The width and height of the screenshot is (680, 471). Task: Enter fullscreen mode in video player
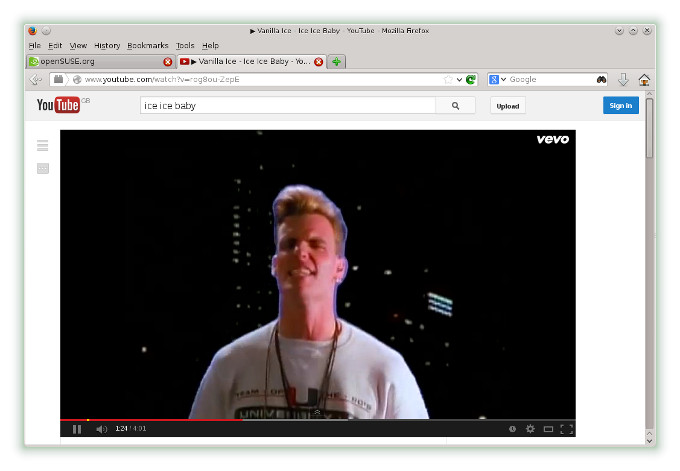click(566, 429)
